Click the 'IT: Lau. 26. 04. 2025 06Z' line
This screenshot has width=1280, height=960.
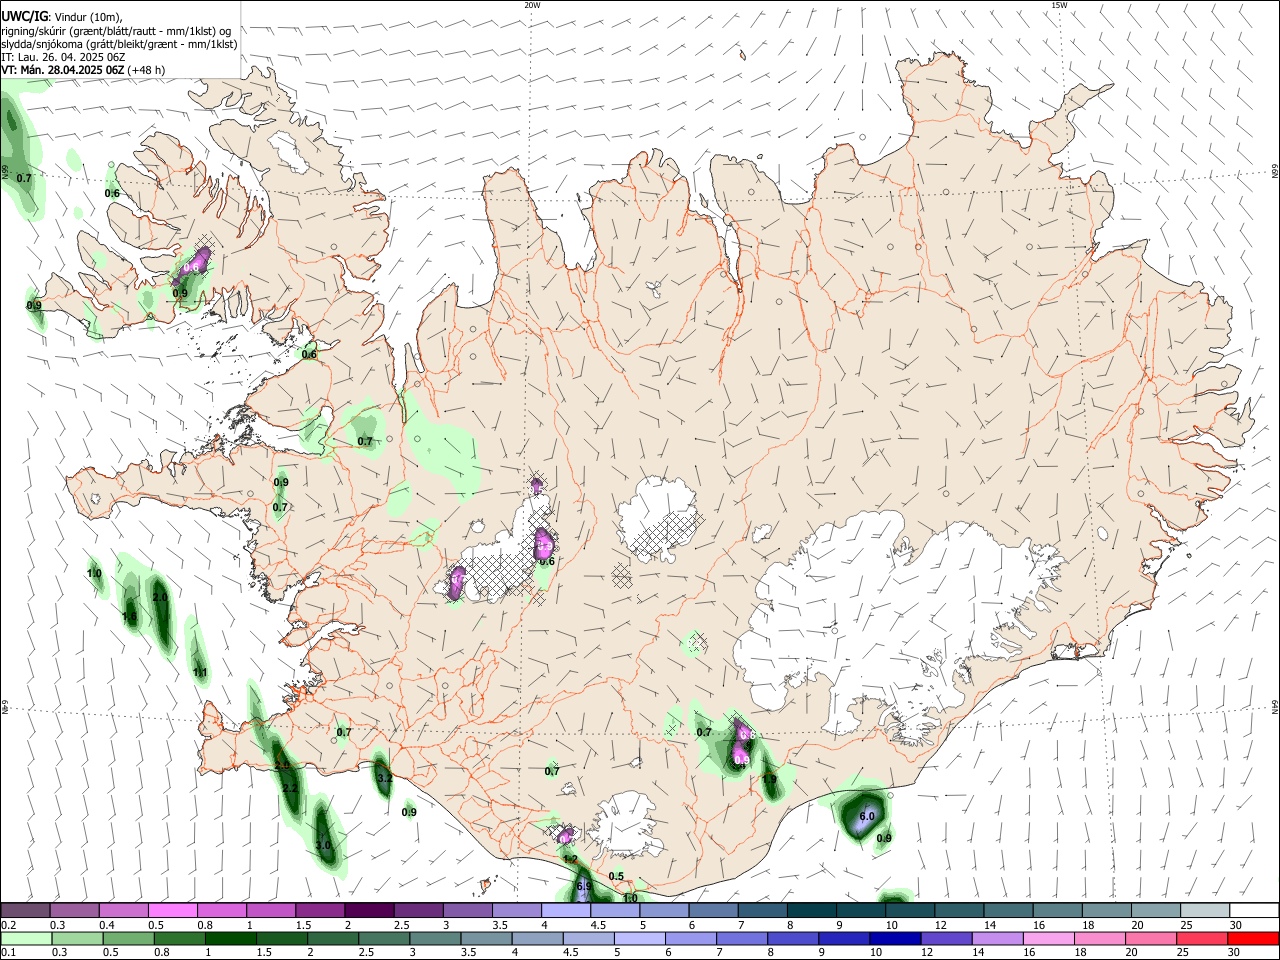tap(63, 57)
